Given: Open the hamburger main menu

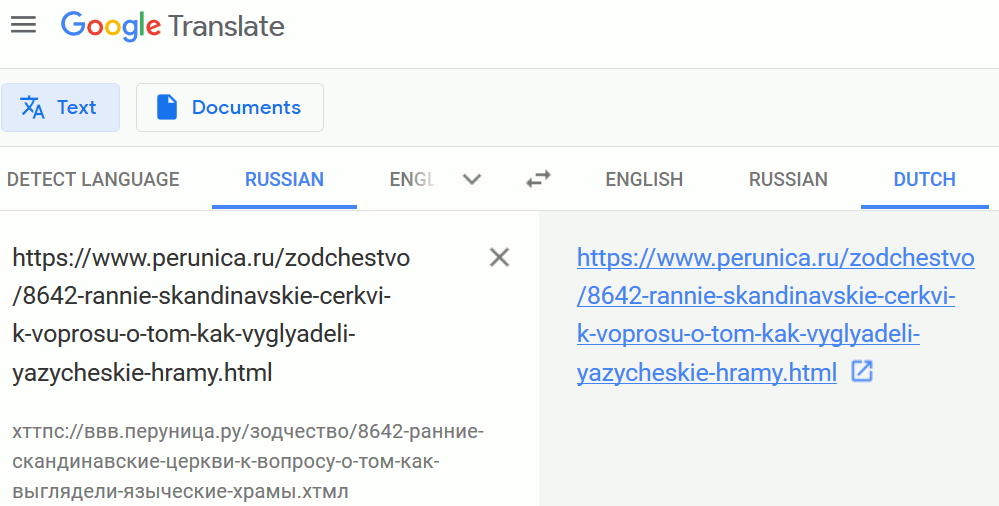Looking at the screenshot, I should point(24,25).
